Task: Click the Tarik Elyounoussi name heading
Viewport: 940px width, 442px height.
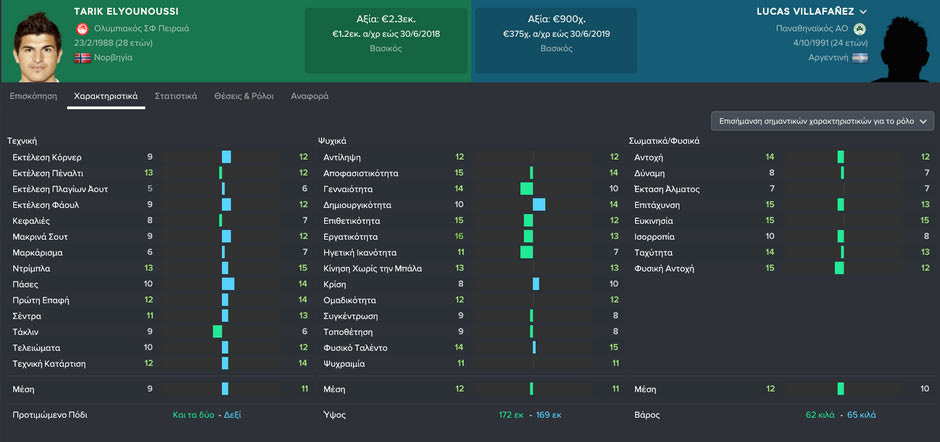Action: 124,11
